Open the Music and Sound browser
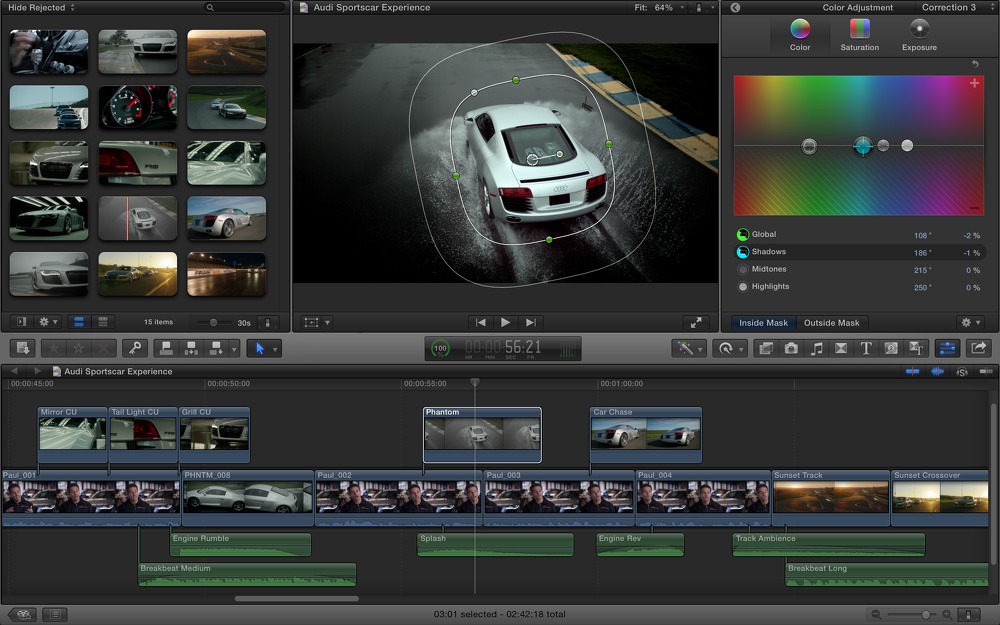 pyautogui.click(x=816, y=348)
